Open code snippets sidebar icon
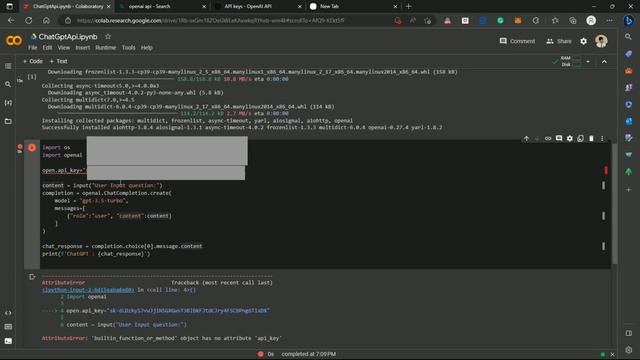The height and width of the screenshot is (360, 640). [8, 313]
